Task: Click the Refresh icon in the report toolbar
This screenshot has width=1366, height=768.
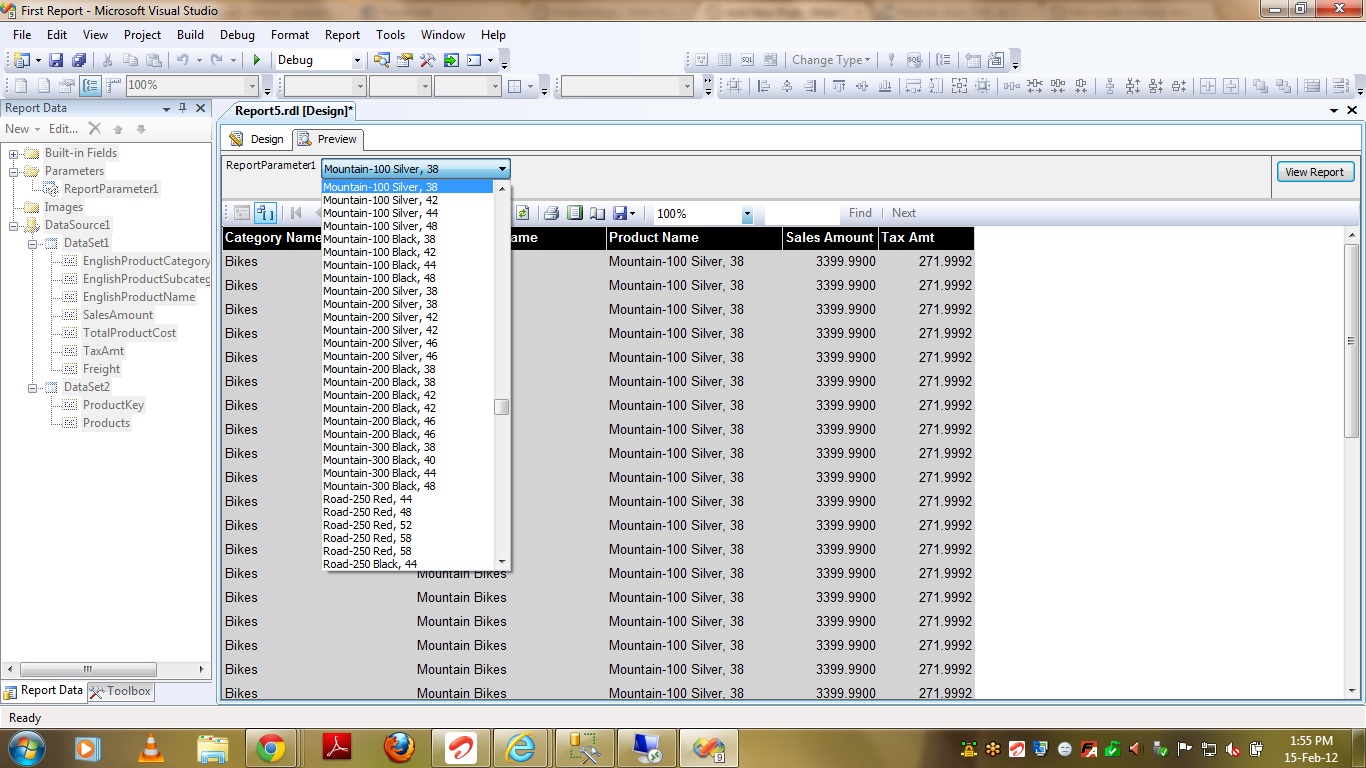Action: 522,213
